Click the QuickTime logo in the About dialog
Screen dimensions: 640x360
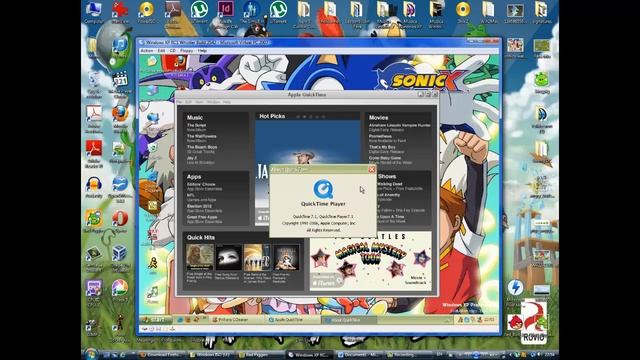323,189
